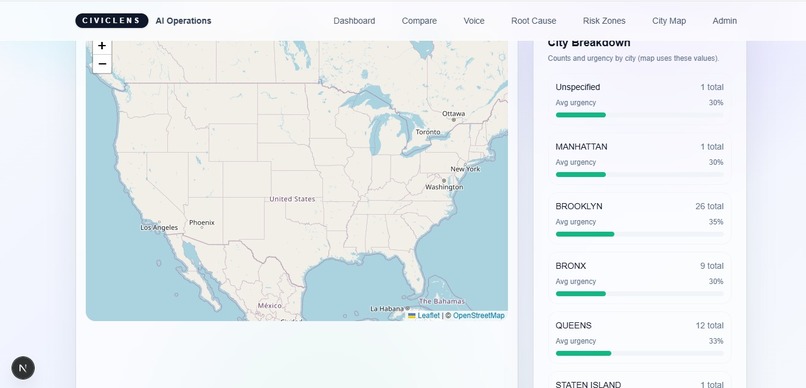This screenshot has height=388, width=806.
Task: Select the STATEN ISLAND city entry
Action: 639,381
